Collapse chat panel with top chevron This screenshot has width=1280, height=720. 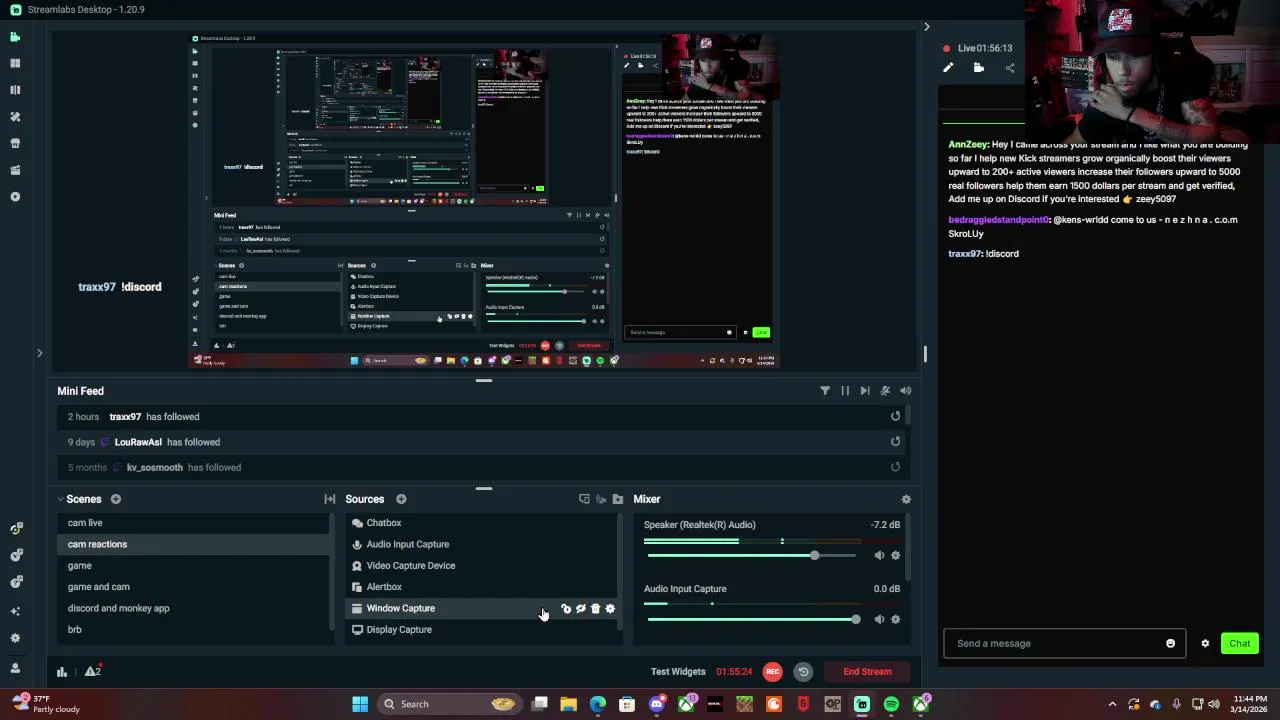926,27
